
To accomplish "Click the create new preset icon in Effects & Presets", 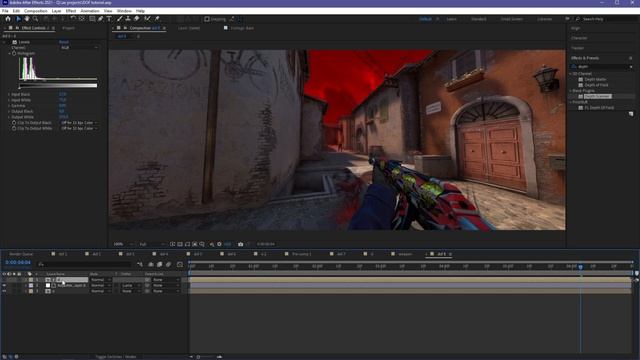I will coord(631,114).
